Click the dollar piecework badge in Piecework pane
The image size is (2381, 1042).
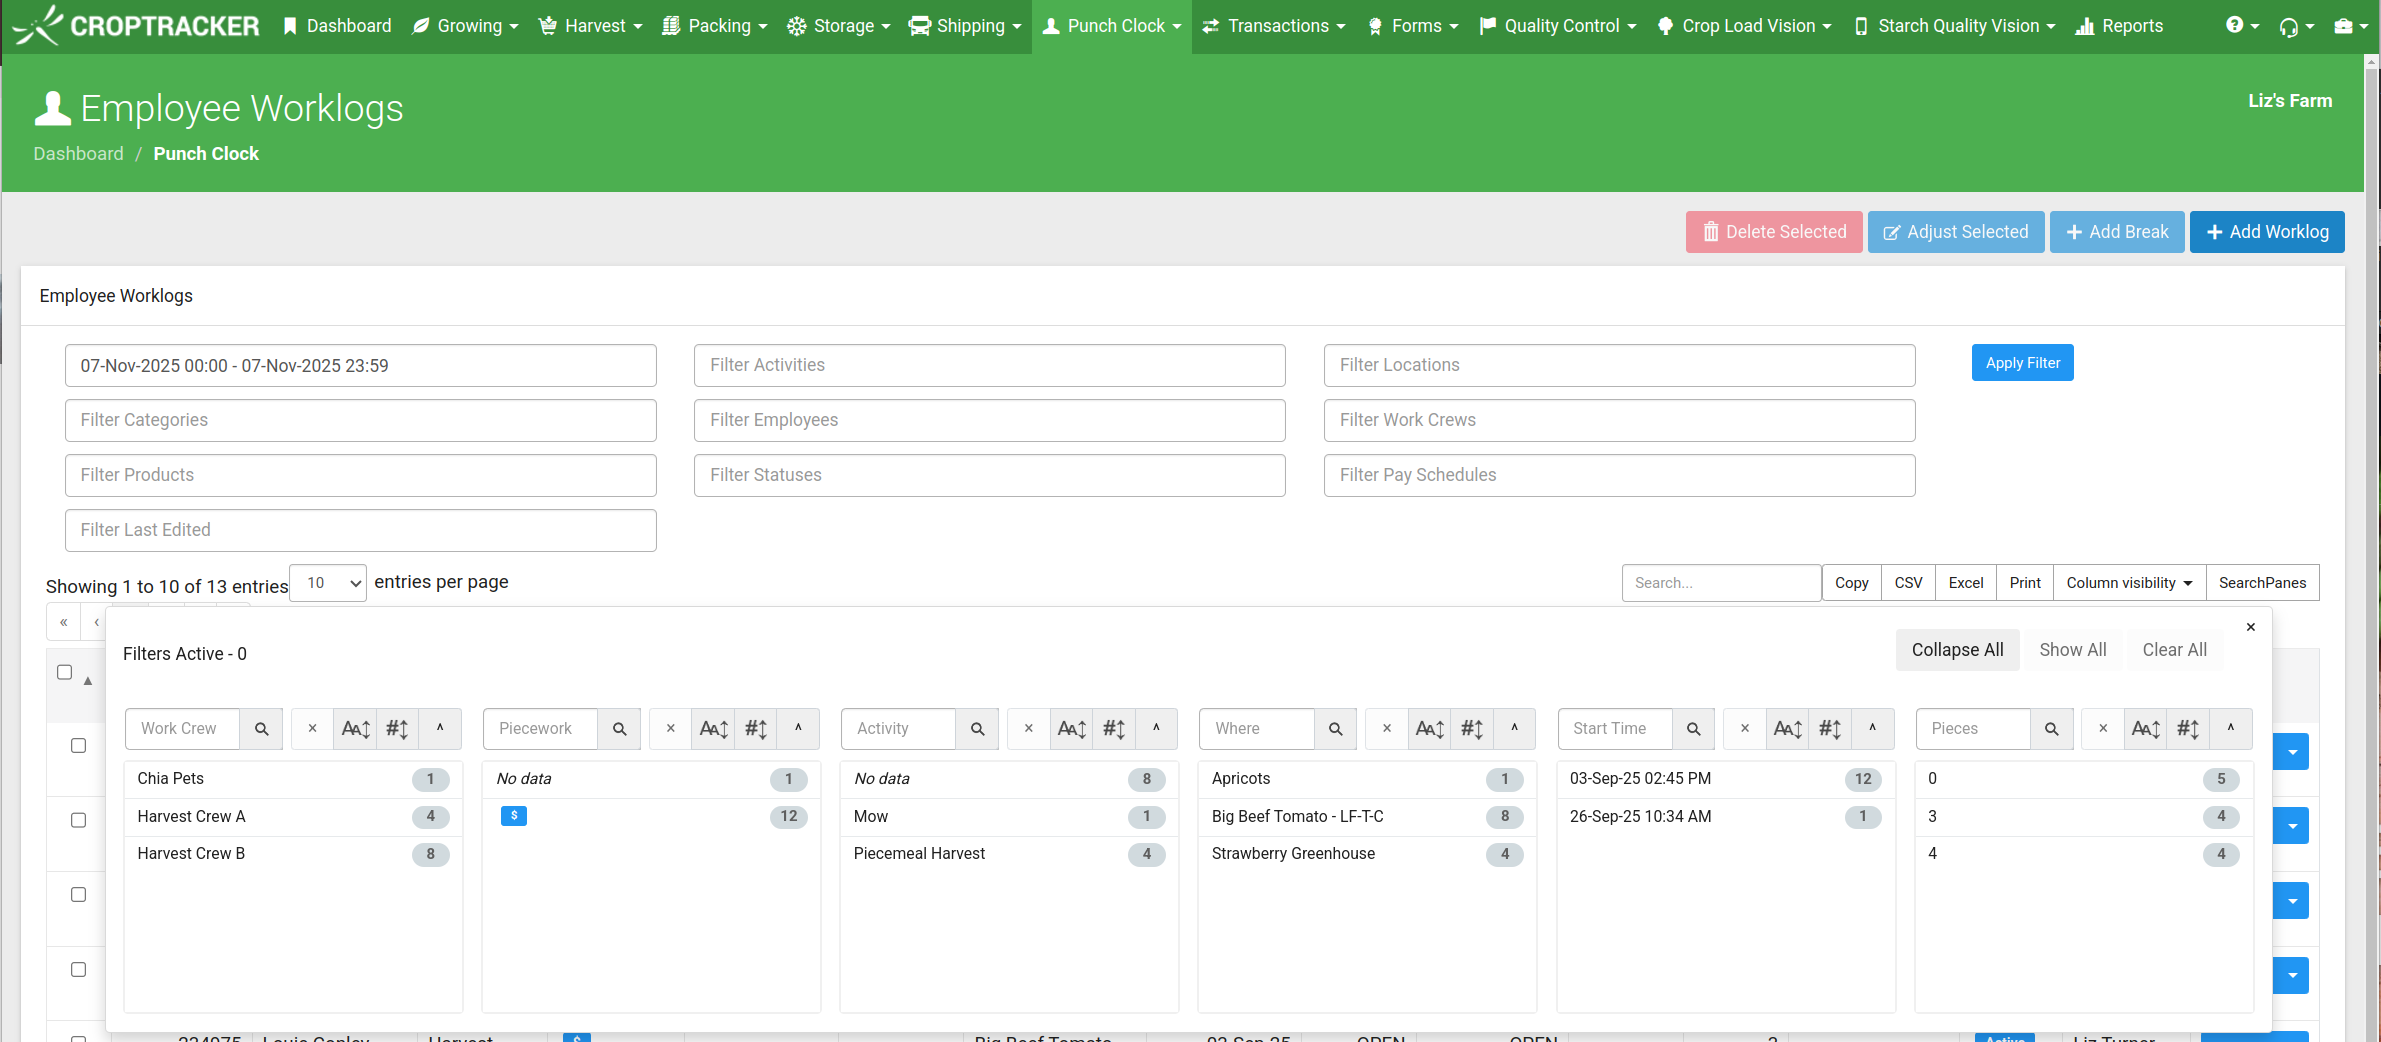[513, 816]
